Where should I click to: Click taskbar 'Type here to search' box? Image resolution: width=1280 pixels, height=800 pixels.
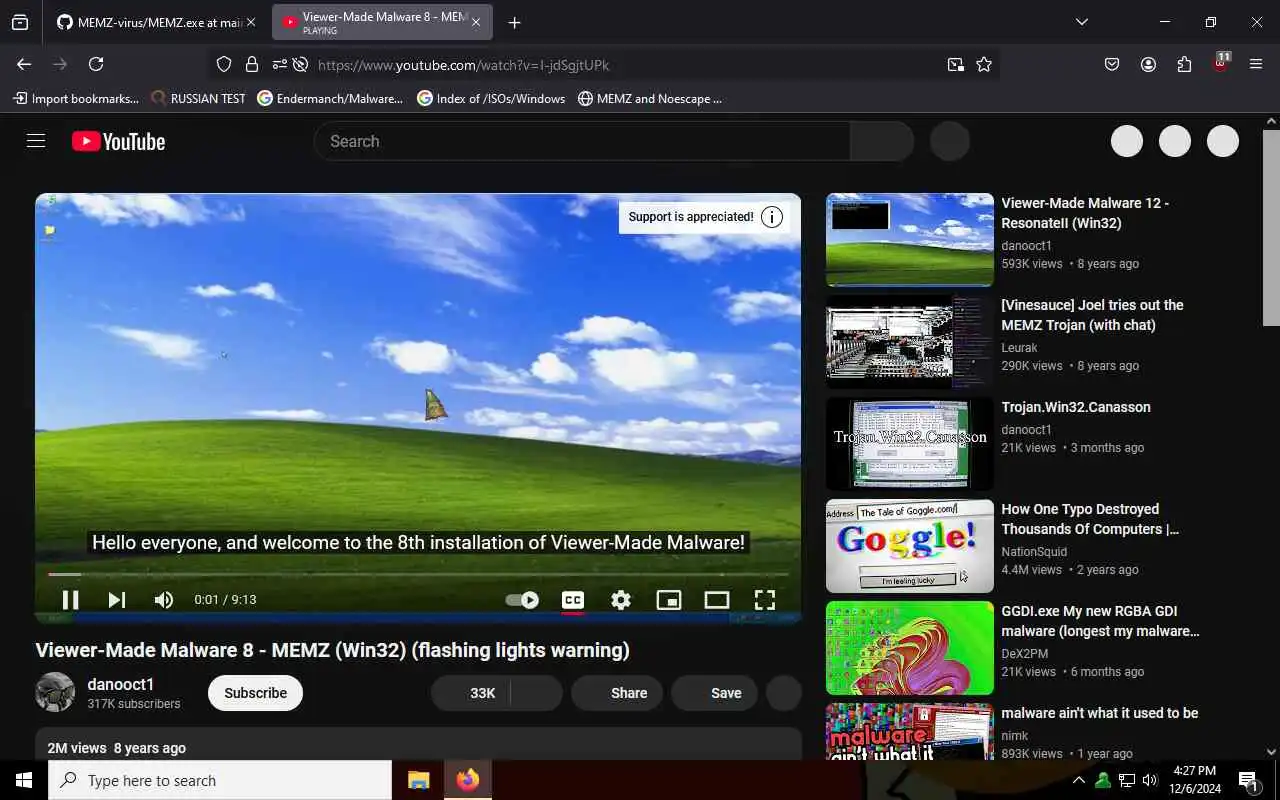(x=220, y=780)
